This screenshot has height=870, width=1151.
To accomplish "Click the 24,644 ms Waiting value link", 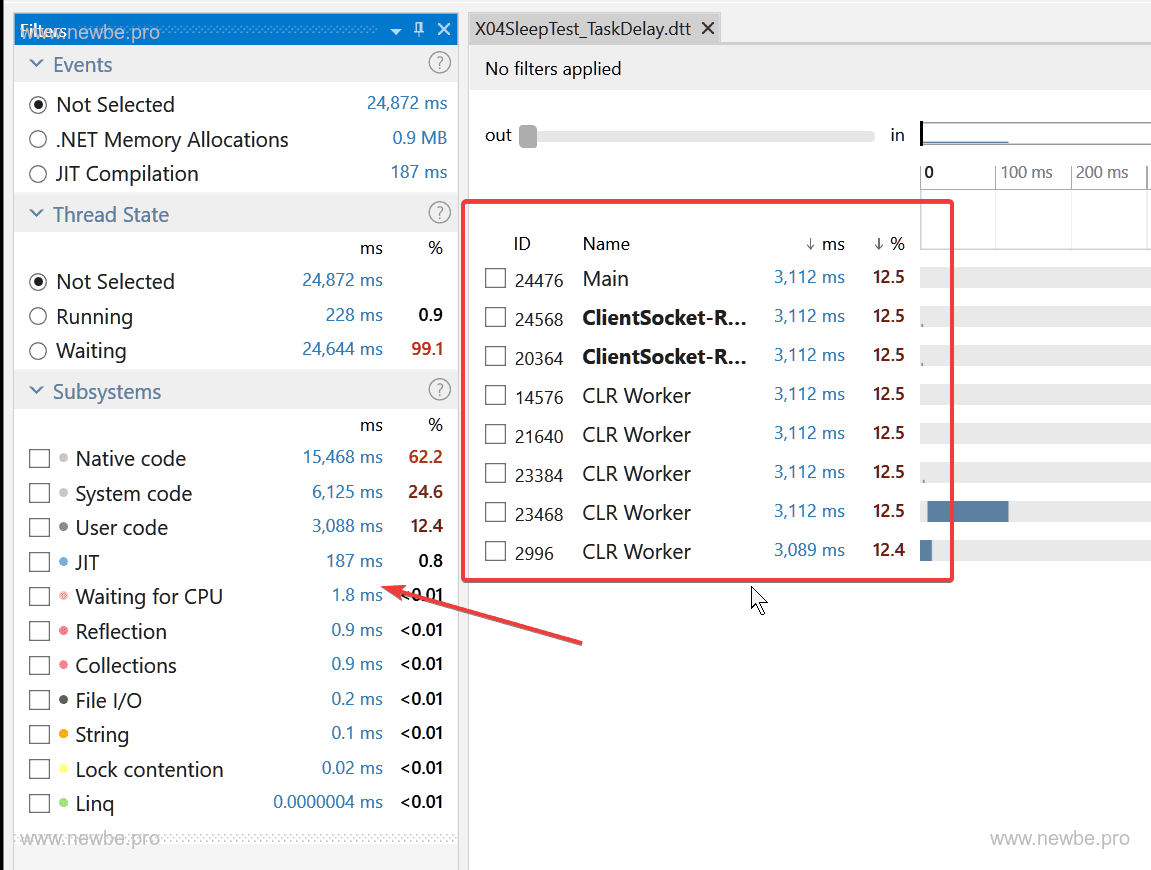I will tap(342, 349).
